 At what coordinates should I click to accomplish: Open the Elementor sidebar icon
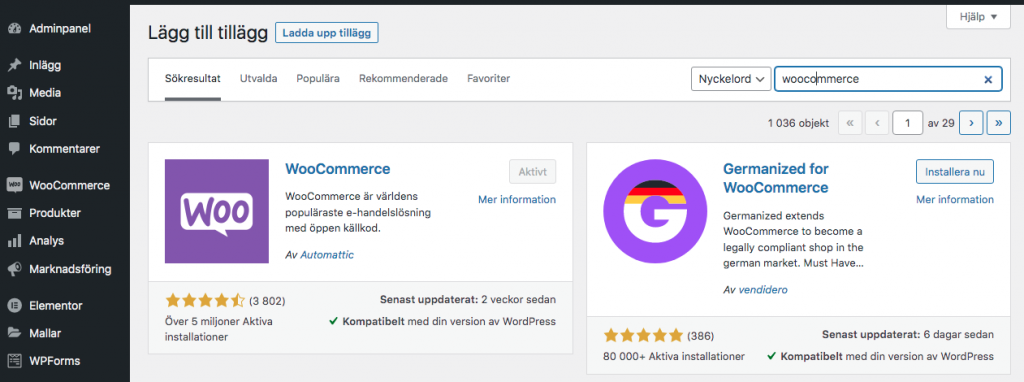pos(14,305)
